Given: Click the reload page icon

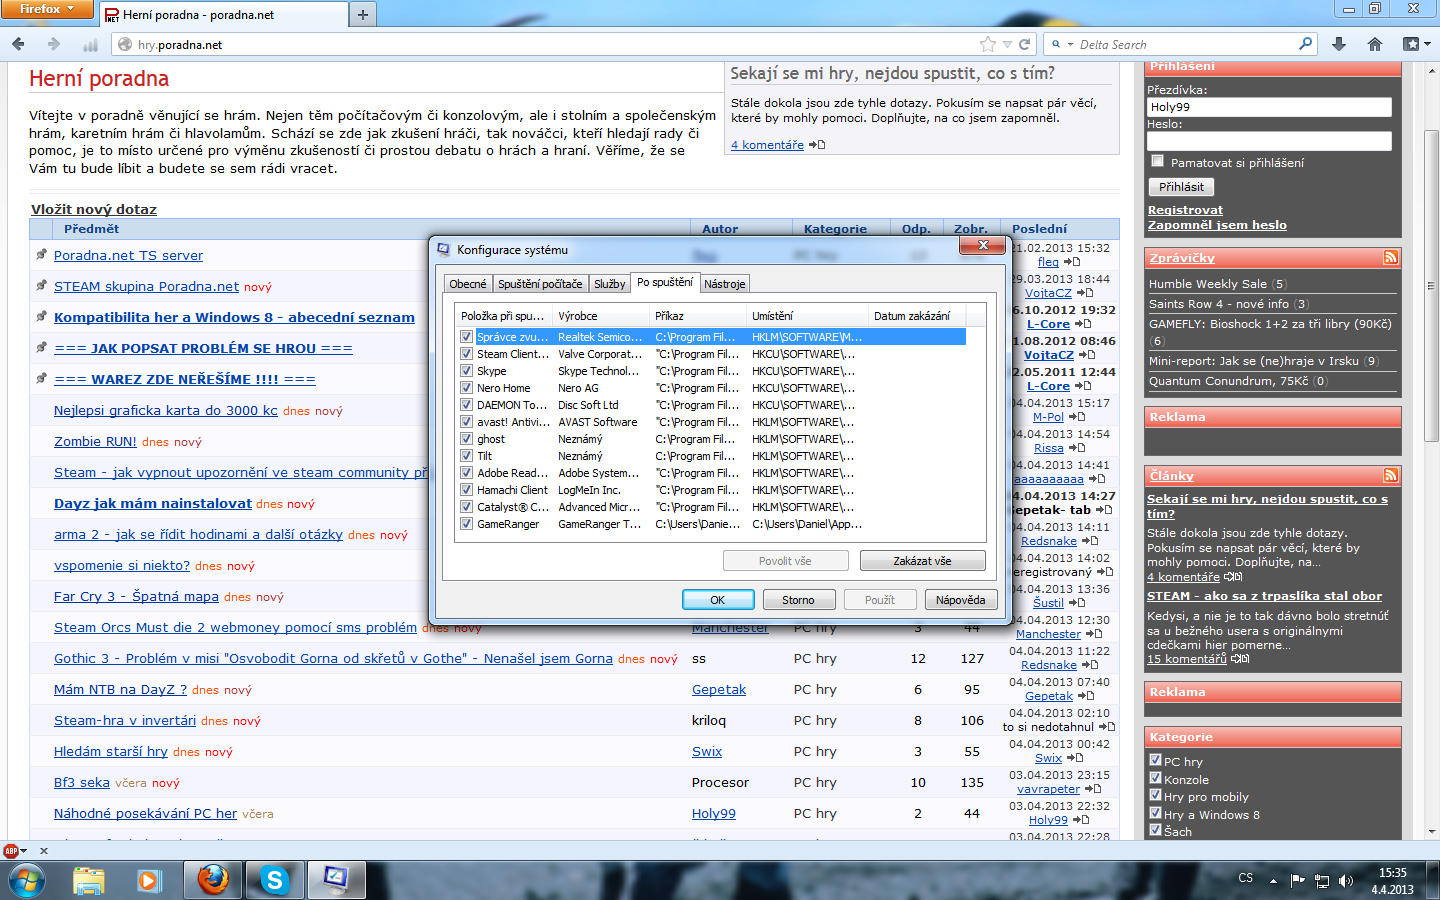Looking at the screenshot, I should tap(1024, 44).
